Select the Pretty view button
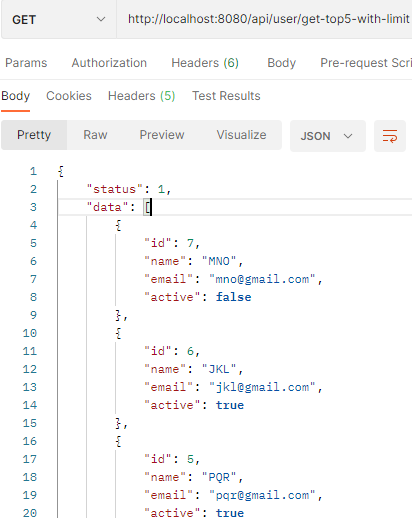This screenshot has width=412, height=522. [x=34, y=135]
